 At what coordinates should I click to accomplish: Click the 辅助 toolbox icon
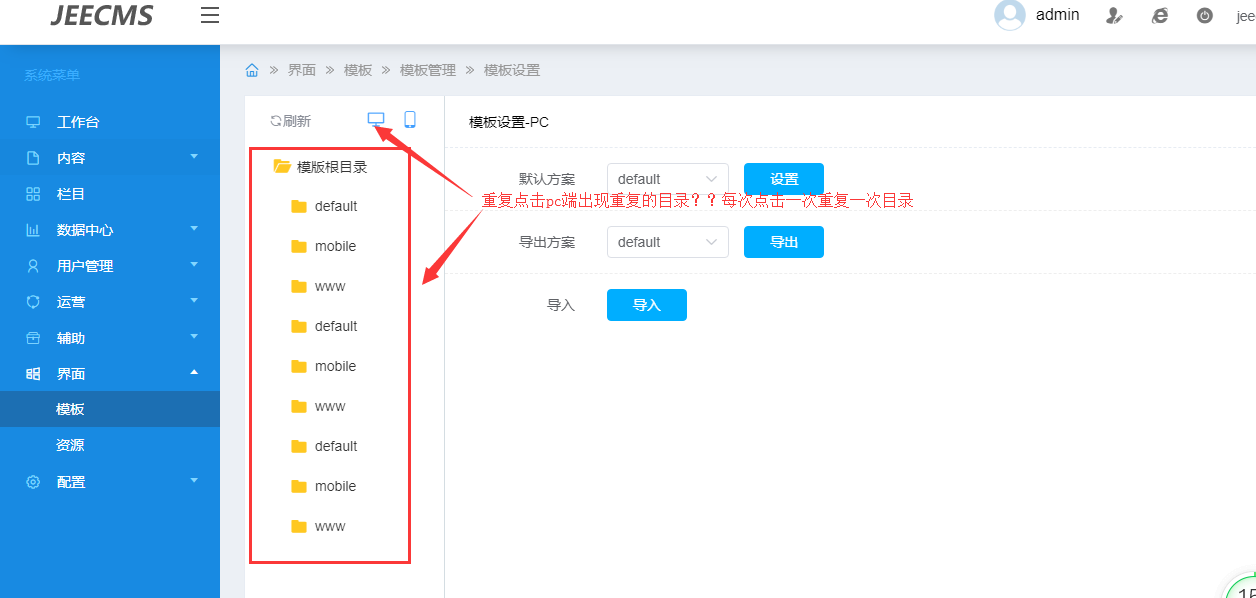pos(33,338)
